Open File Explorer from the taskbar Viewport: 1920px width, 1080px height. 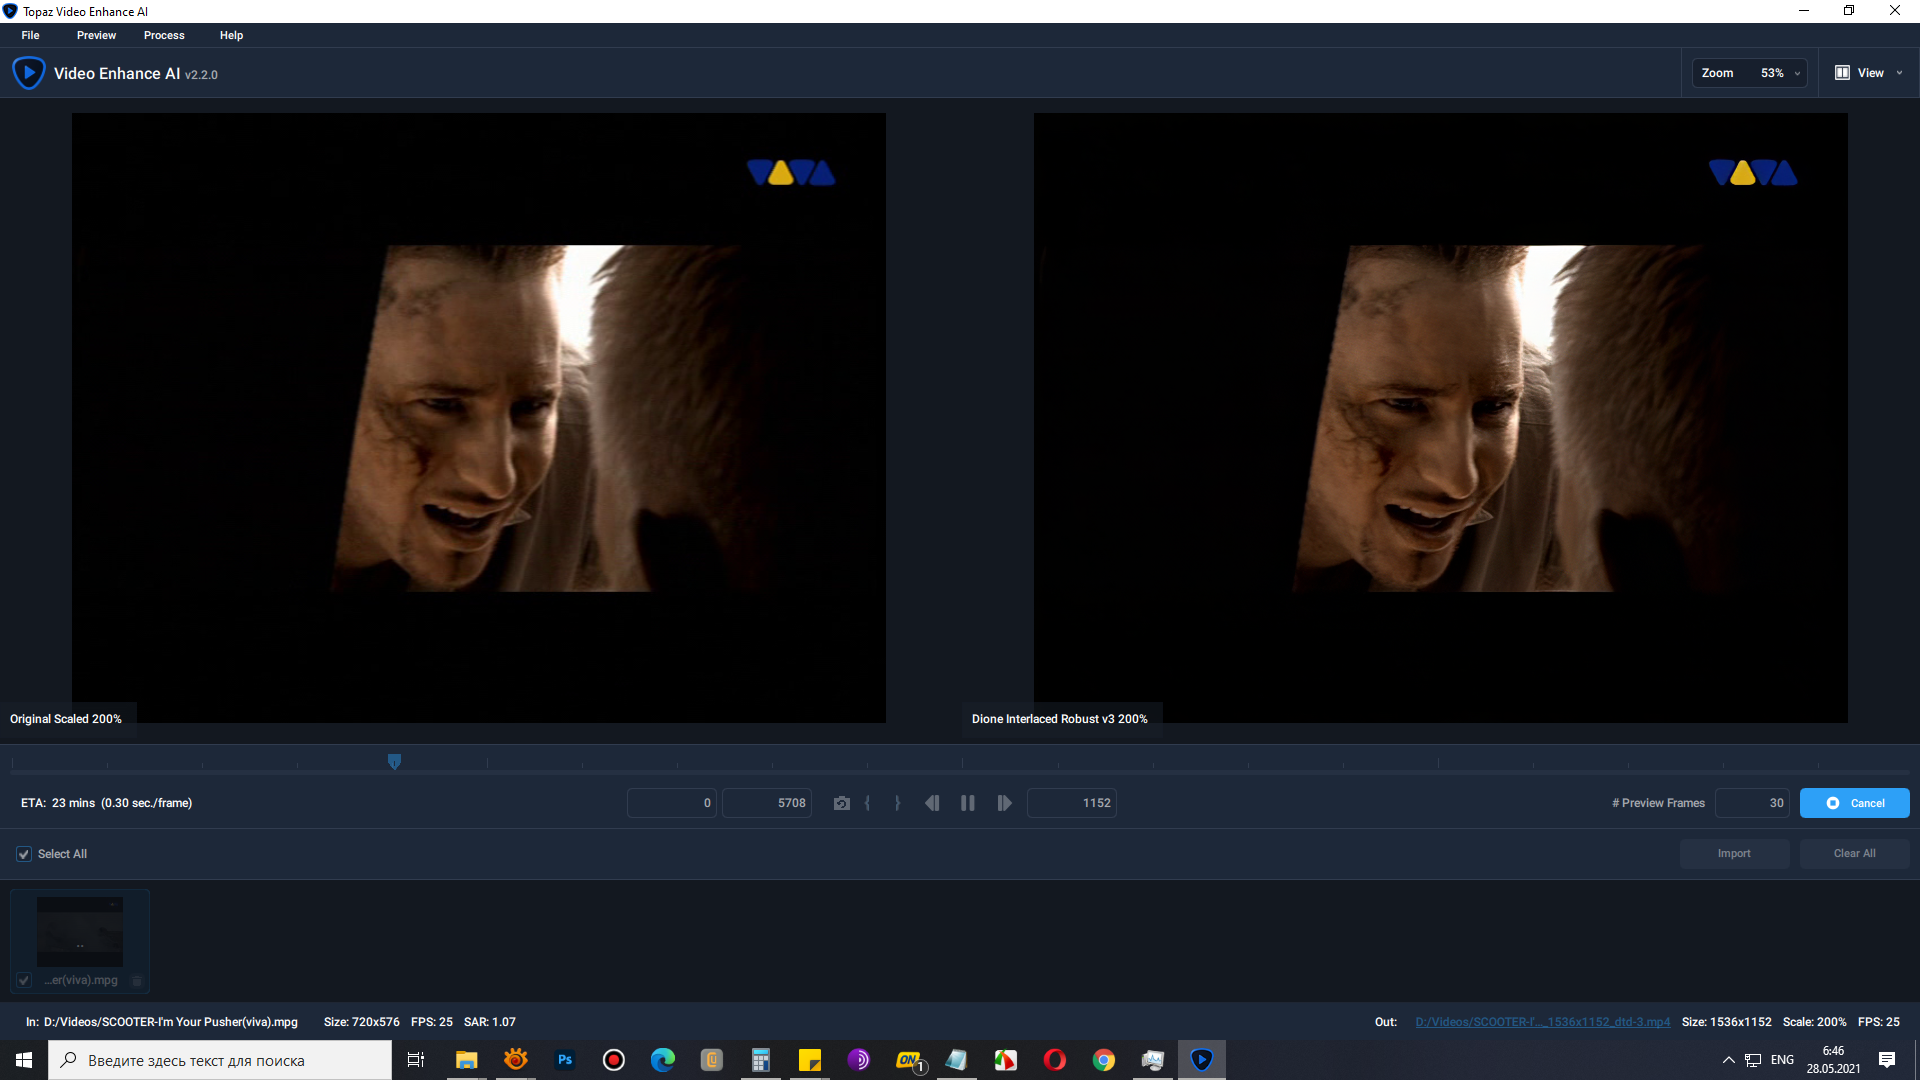click(466, 1060)
